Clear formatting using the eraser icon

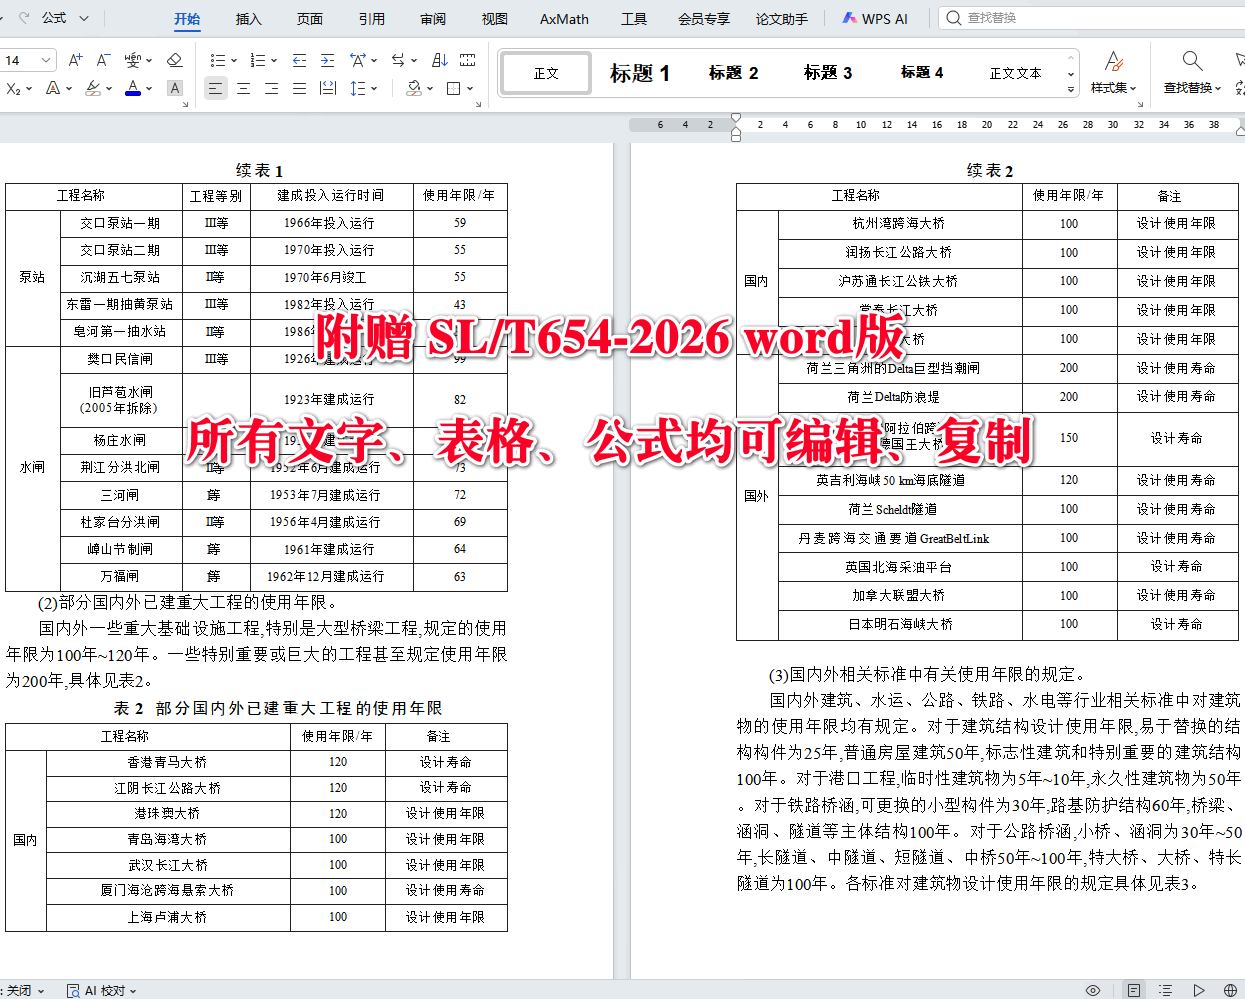[173, 60]
